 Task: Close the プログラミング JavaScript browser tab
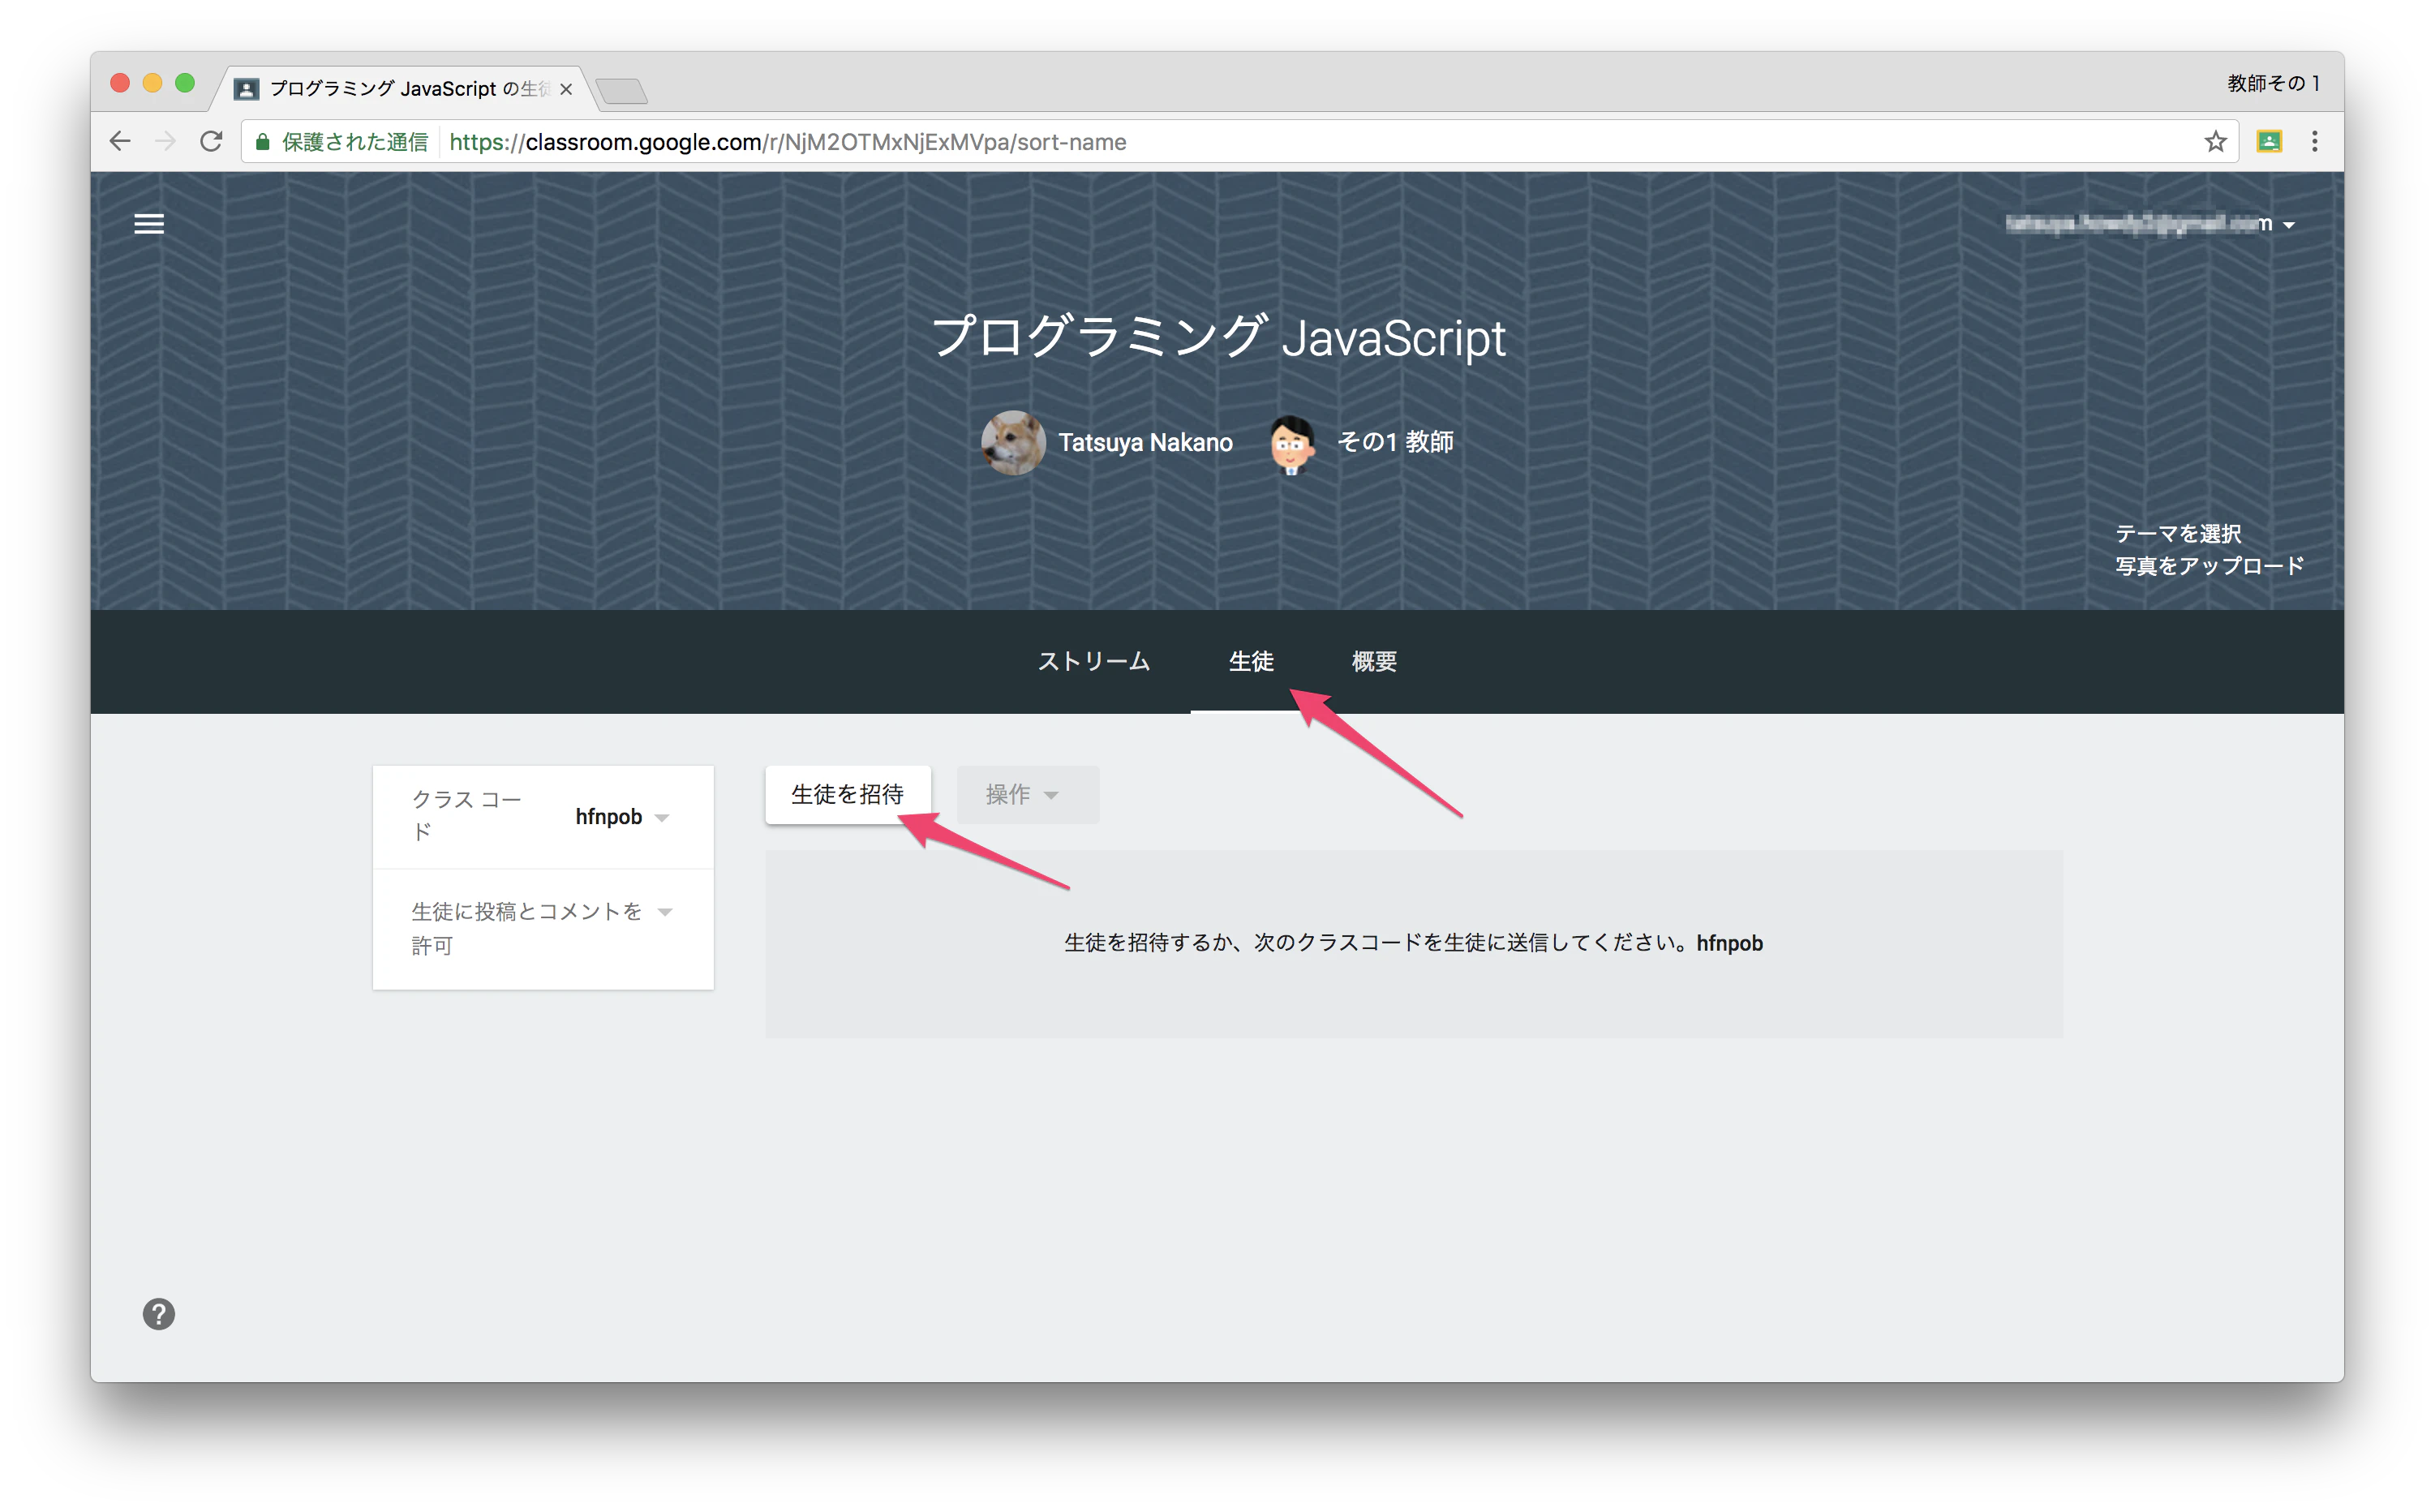[x=566, y=89]
